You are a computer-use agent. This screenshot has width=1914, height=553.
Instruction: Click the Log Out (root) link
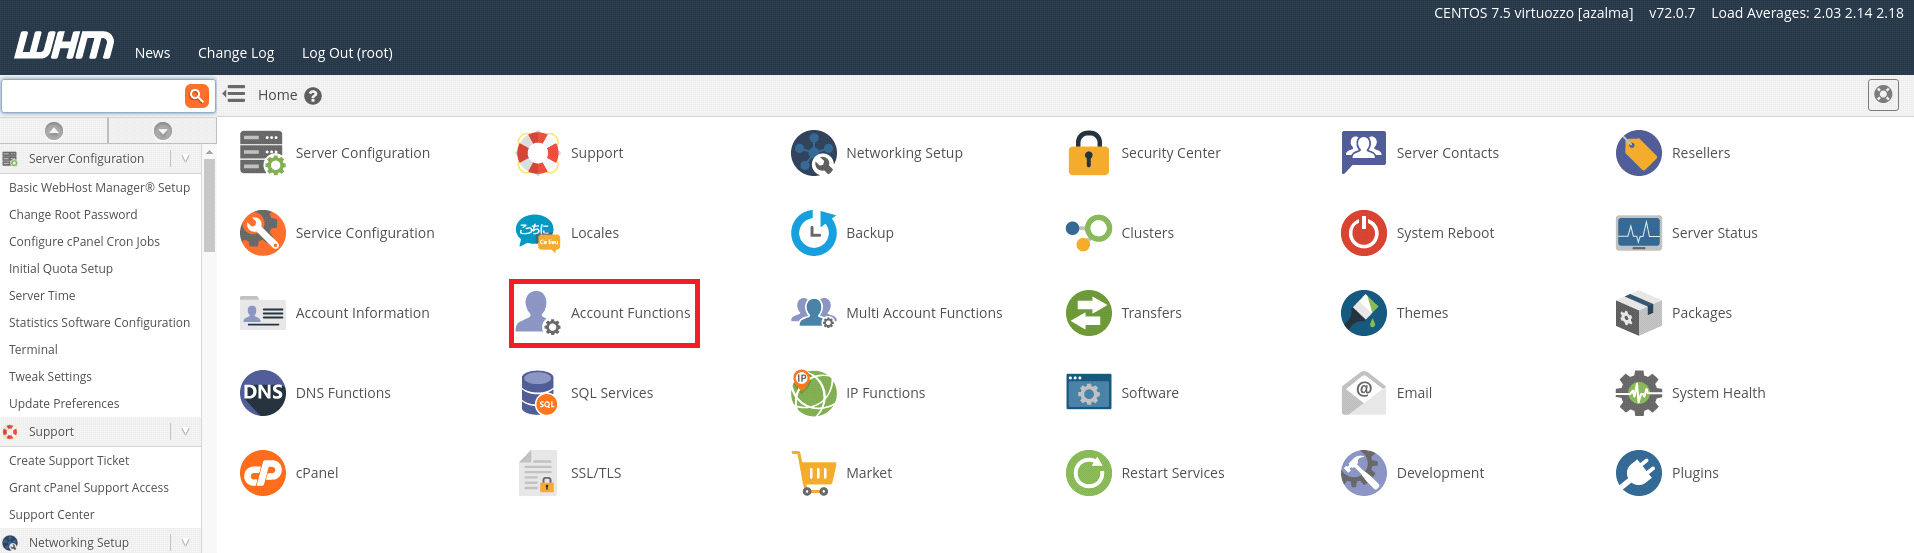click(347, 53)
